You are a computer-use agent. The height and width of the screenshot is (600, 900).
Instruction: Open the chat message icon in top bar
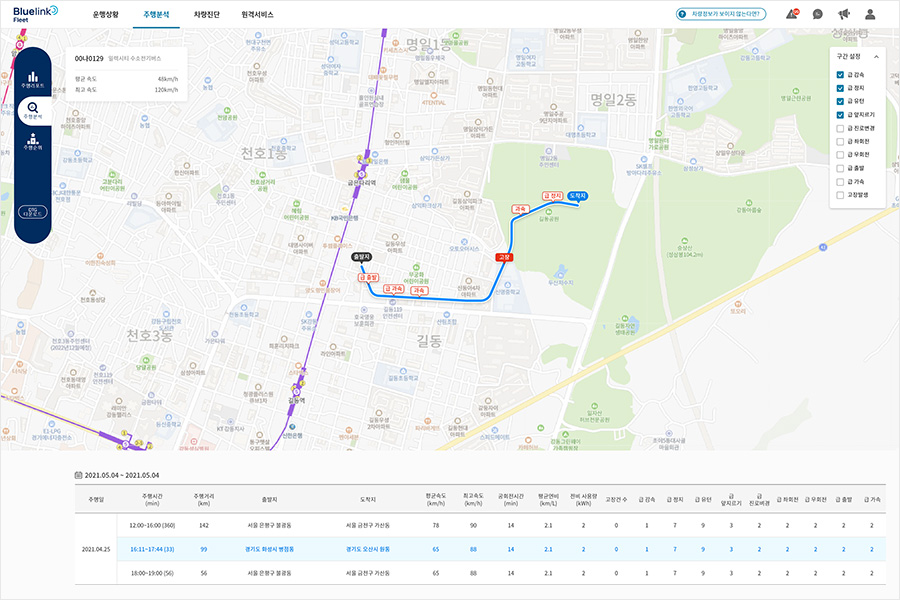[820, 13]
